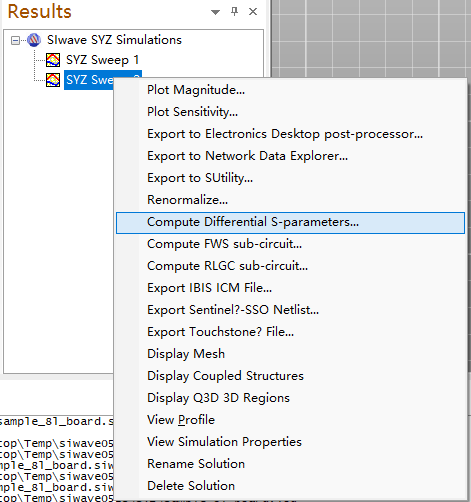This screenshot has height=502, width=471.
Task: Close the Results panel
Action: (x=253, y=12)
